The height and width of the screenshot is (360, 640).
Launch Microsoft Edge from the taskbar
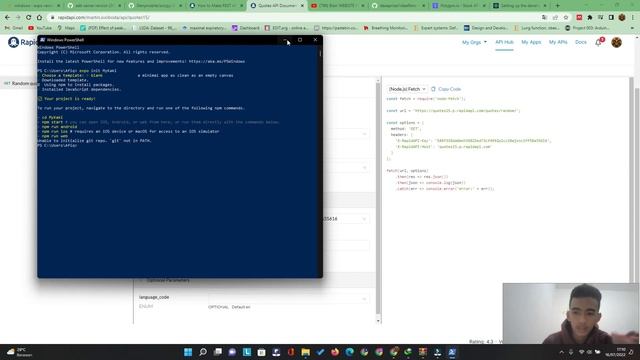[349, 352]
